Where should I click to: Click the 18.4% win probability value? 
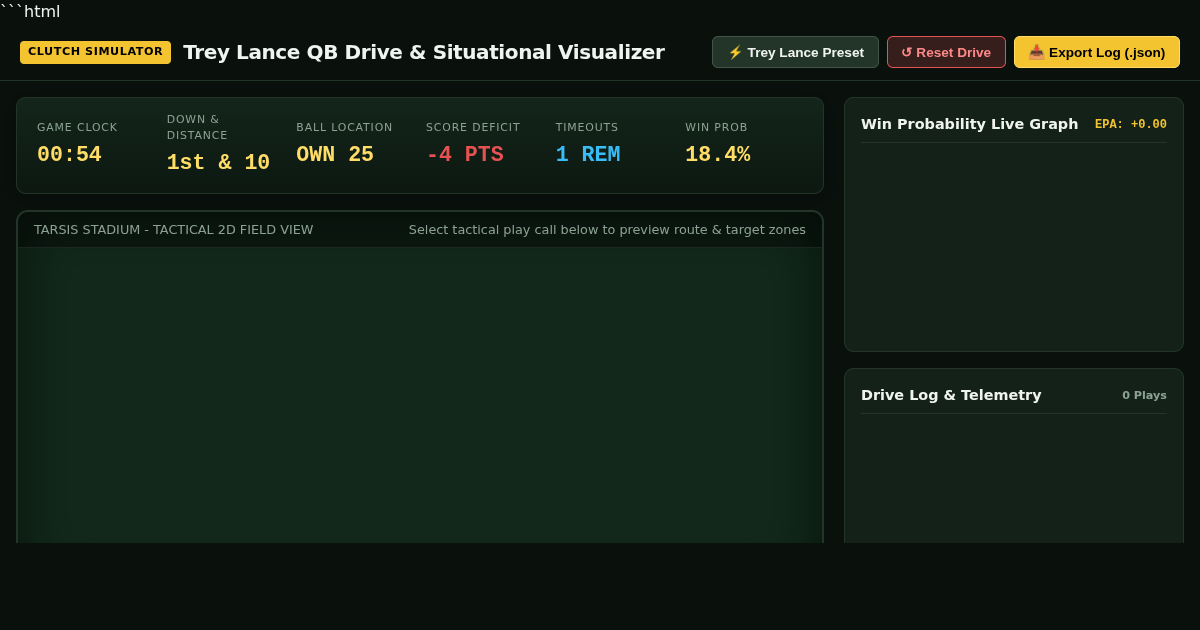[x=718, y=155]
